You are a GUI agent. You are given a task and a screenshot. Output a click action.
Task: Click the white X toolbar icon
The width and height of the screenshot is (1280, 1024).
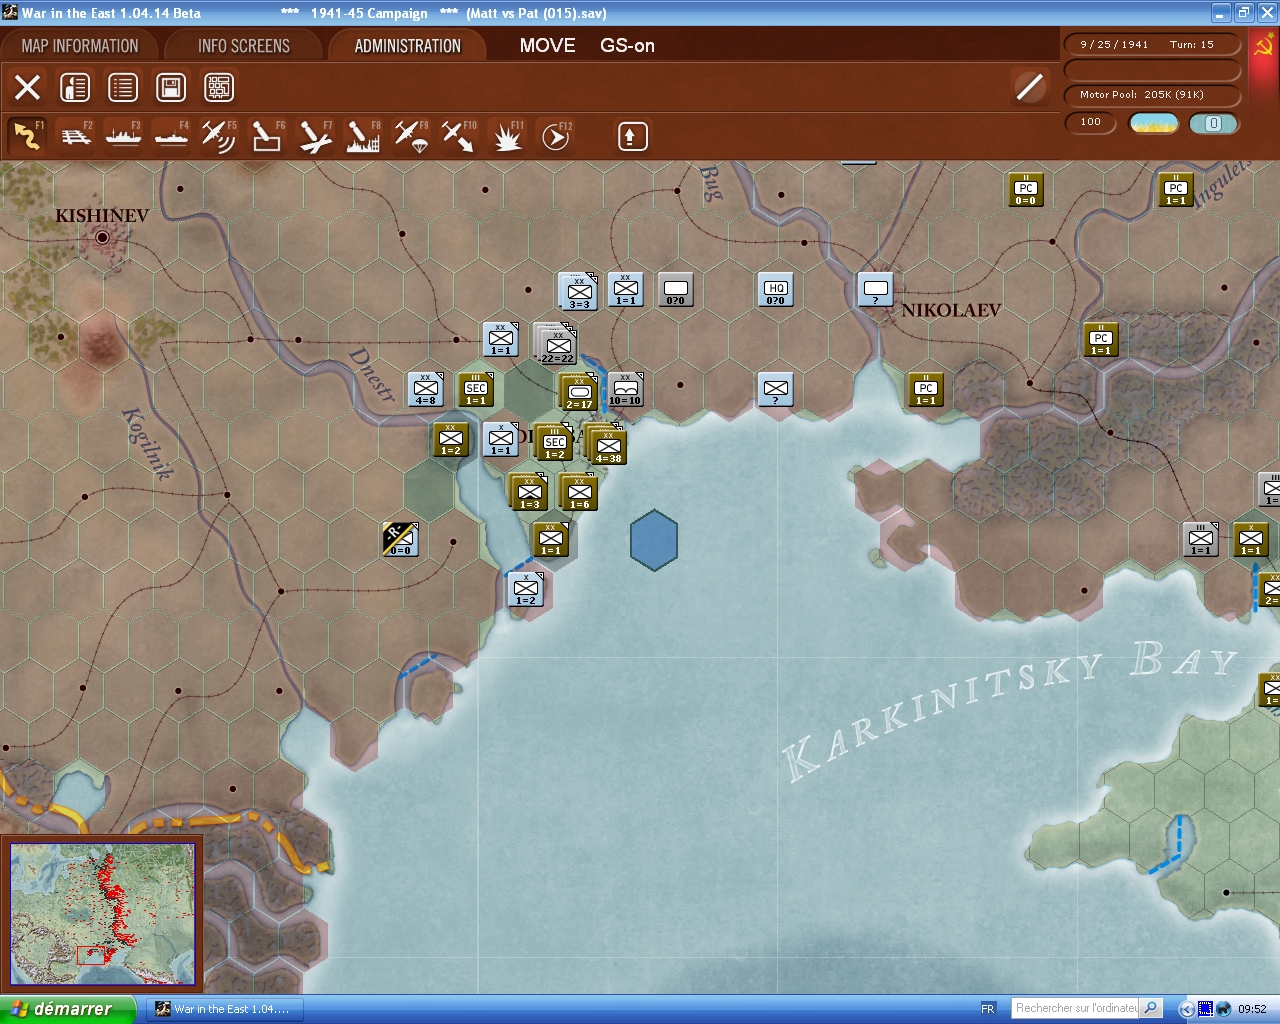coord(27,88)
